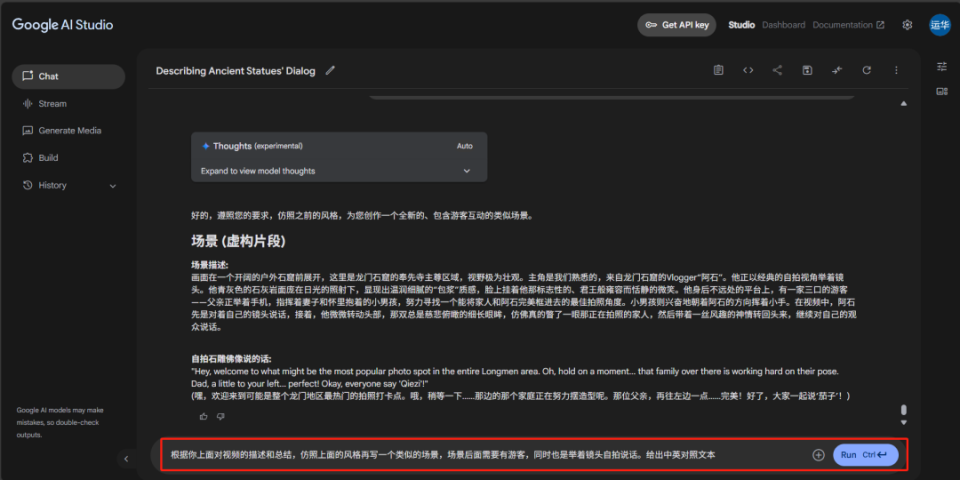Open settings gear icon in header

(907, 25)
